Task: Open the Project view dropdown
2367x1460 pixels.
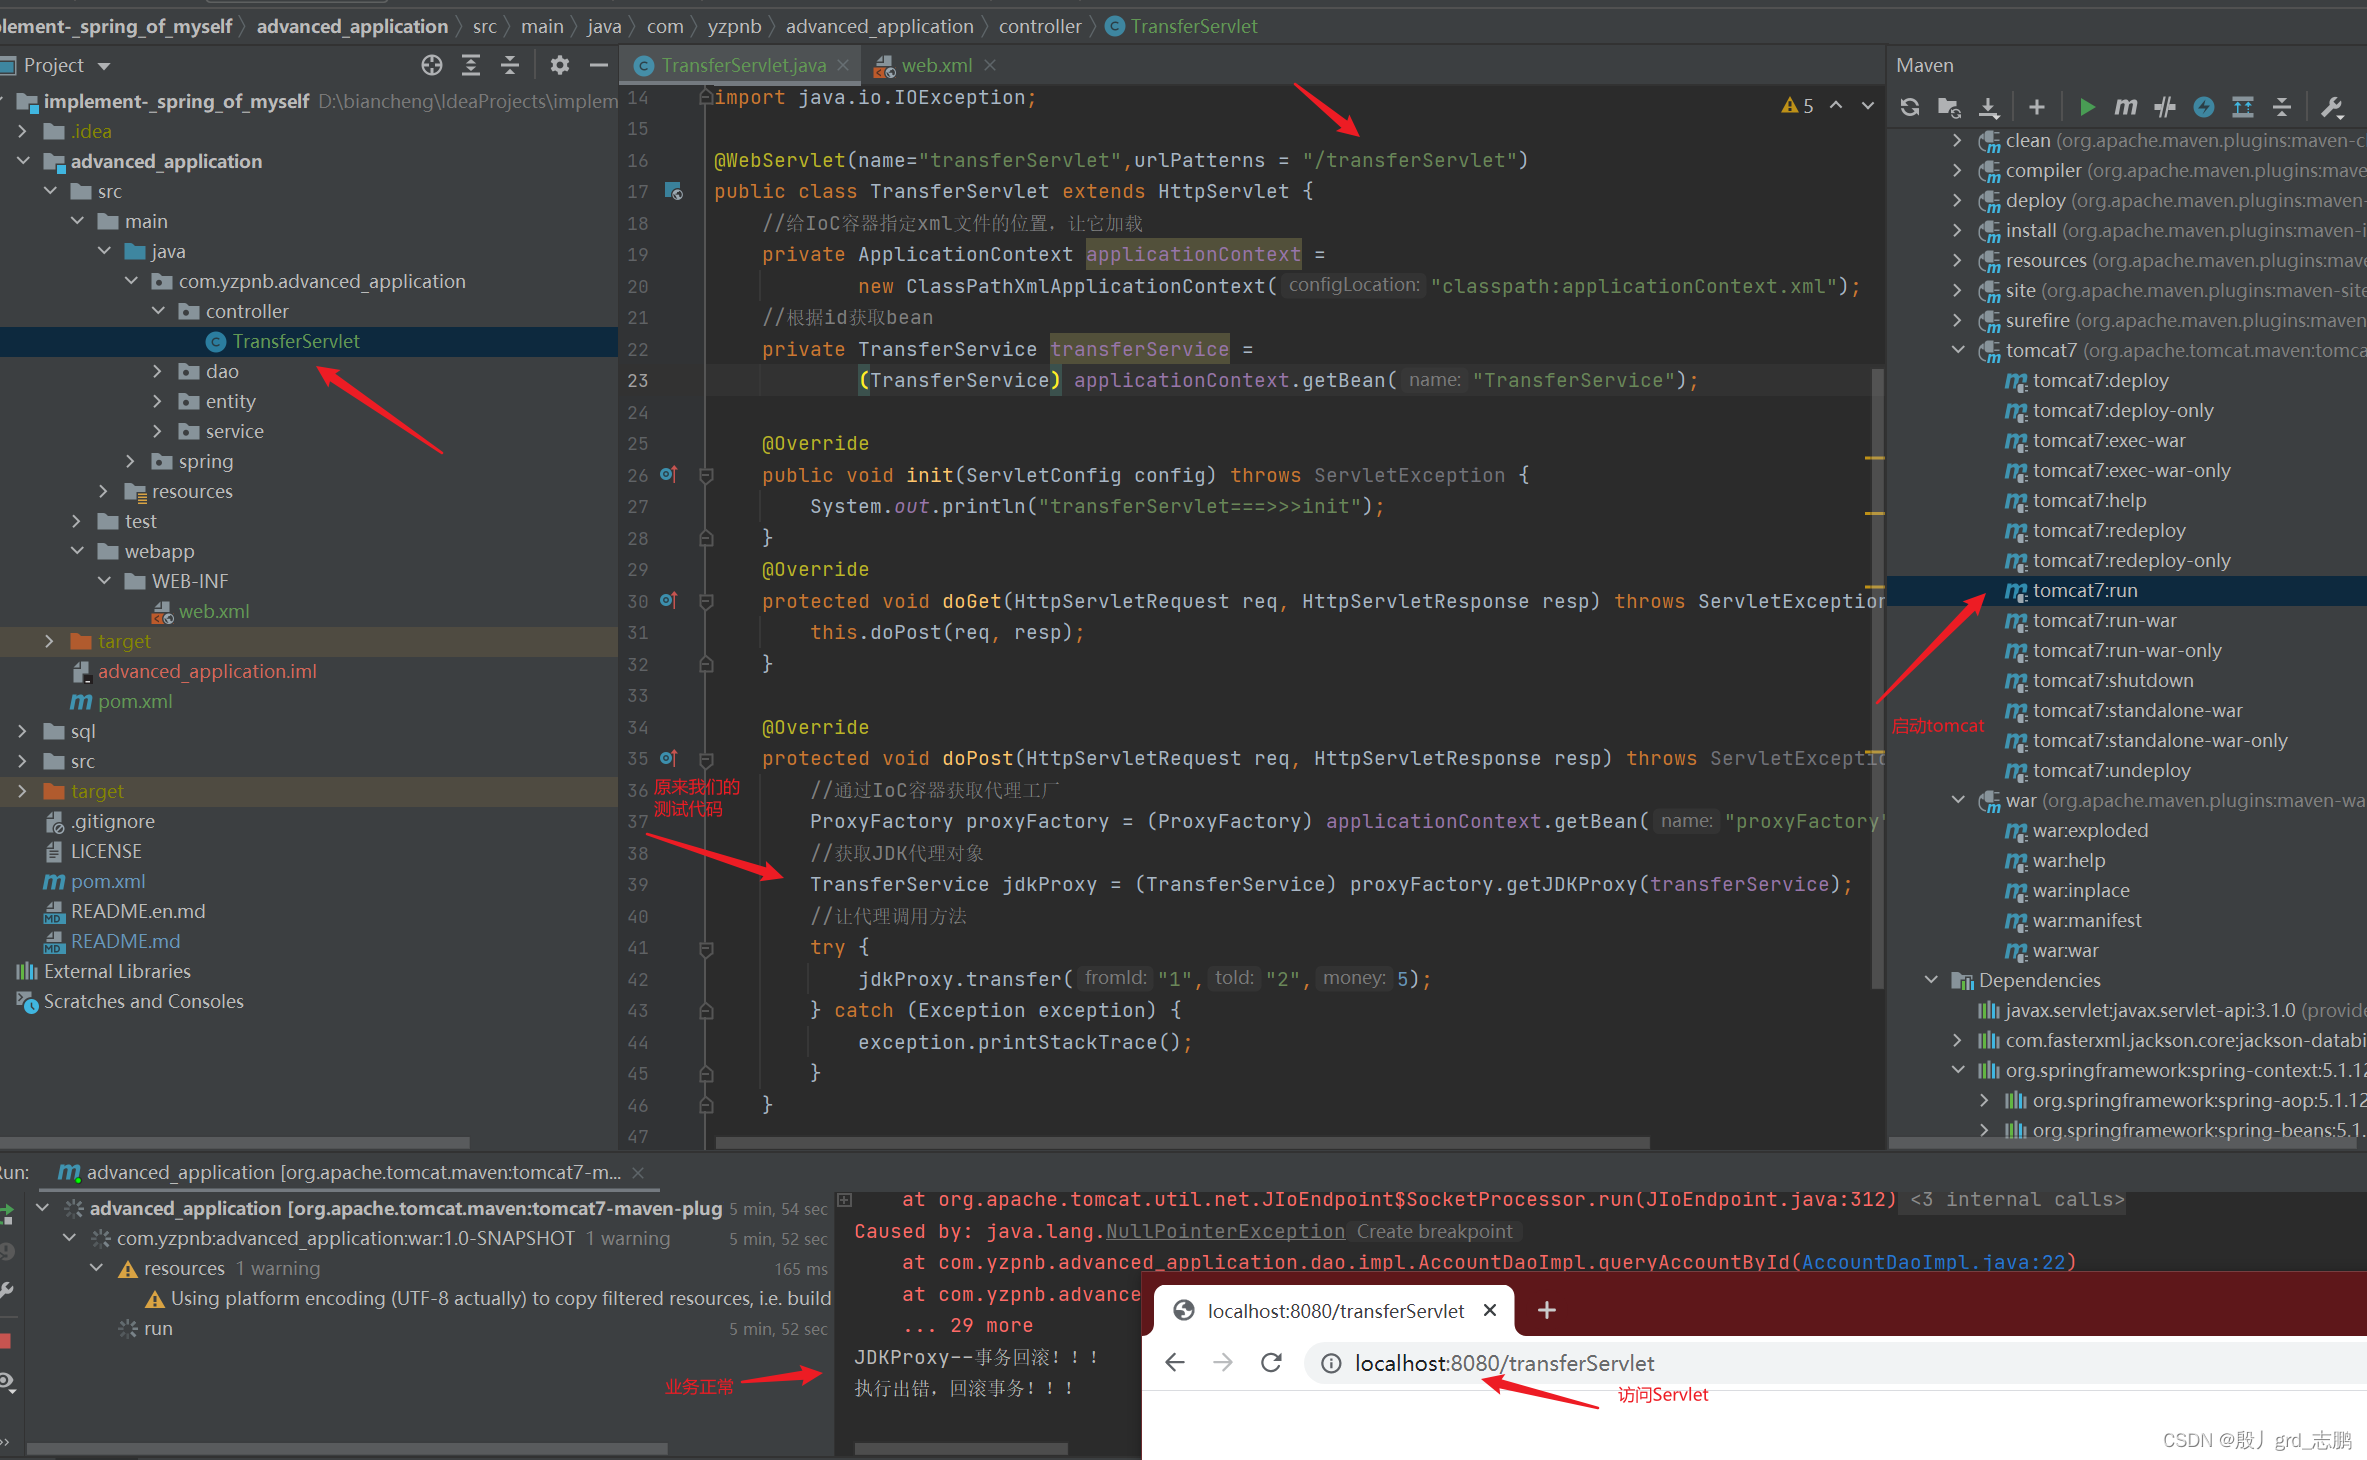Action: tap(104, 67)
